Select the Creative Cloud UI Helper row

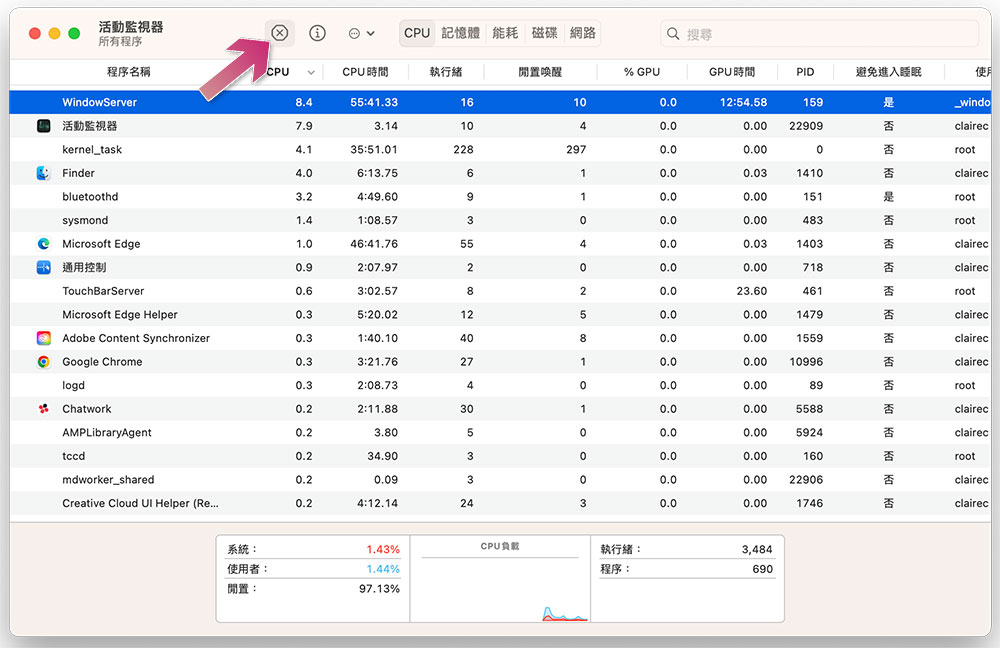(500, 503)
